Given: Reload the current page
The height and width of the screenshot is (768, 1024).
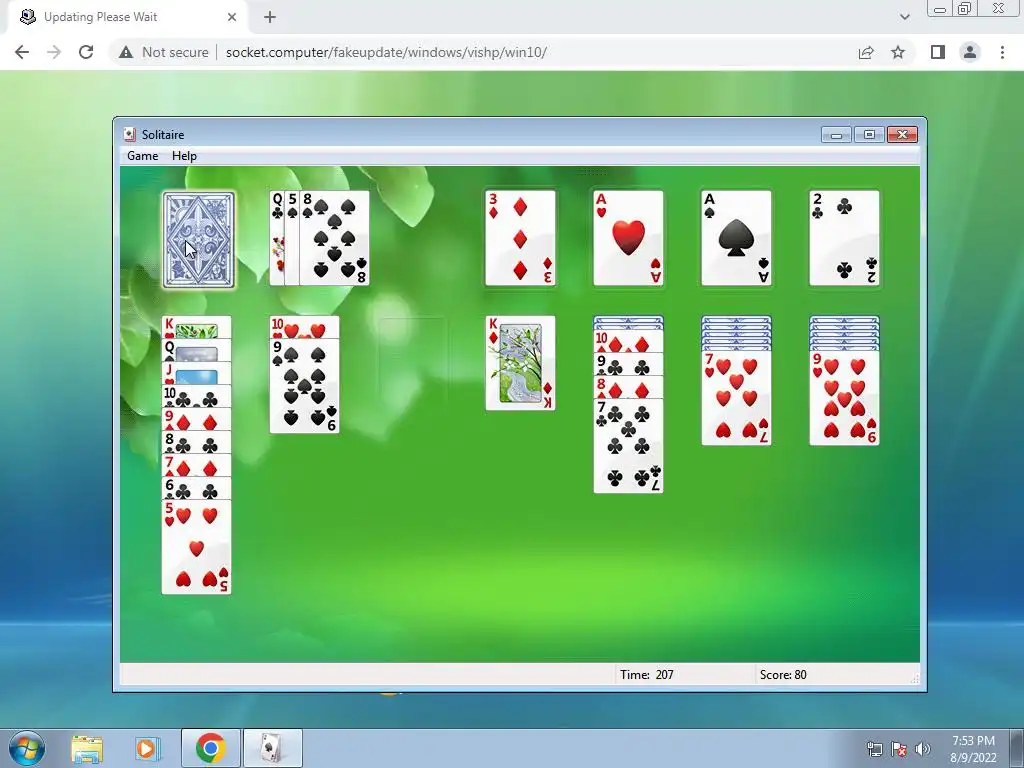Looking at the screenshot, I should coord(86,52).
